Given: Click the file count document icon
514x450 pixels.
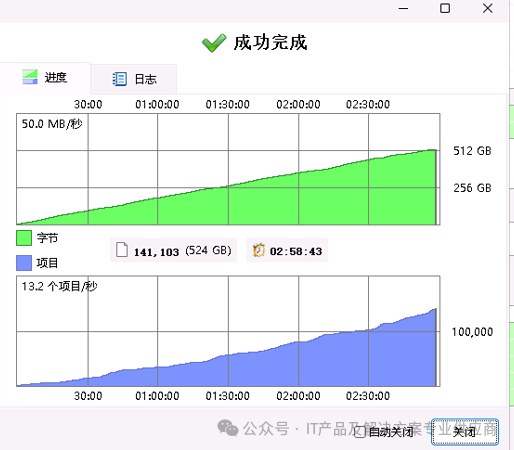Looking at the screenshot, I should pos(122,250).
